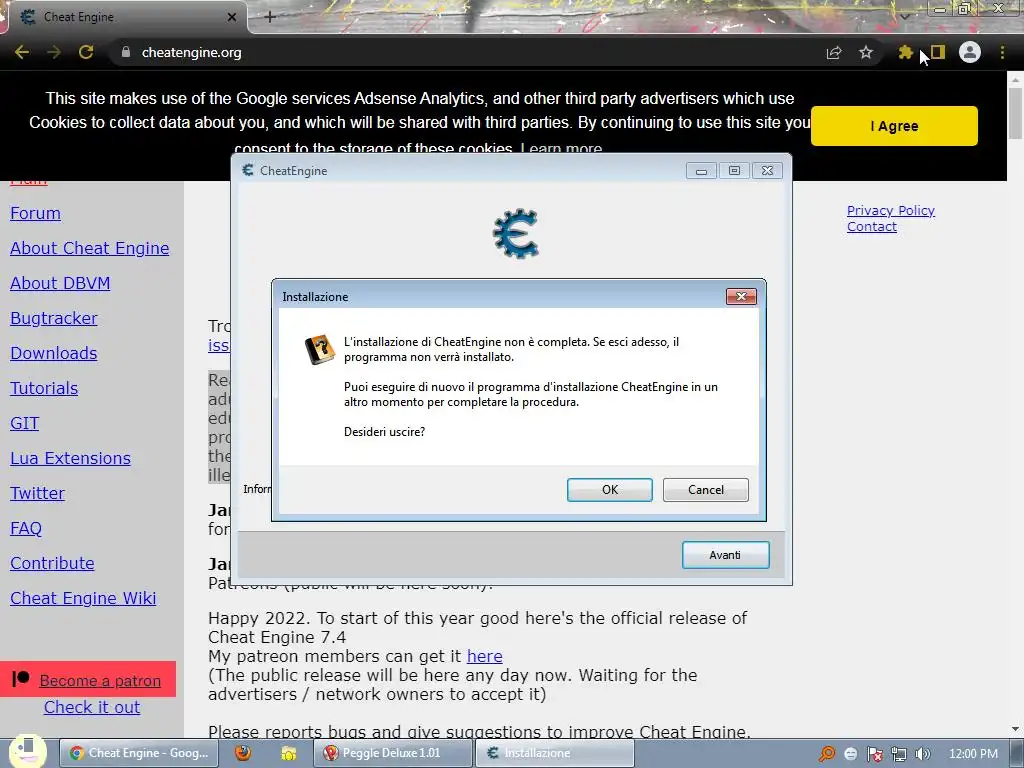The image size is (1024, 768).
Task: Open network tray icon
Action: [899, 754]
